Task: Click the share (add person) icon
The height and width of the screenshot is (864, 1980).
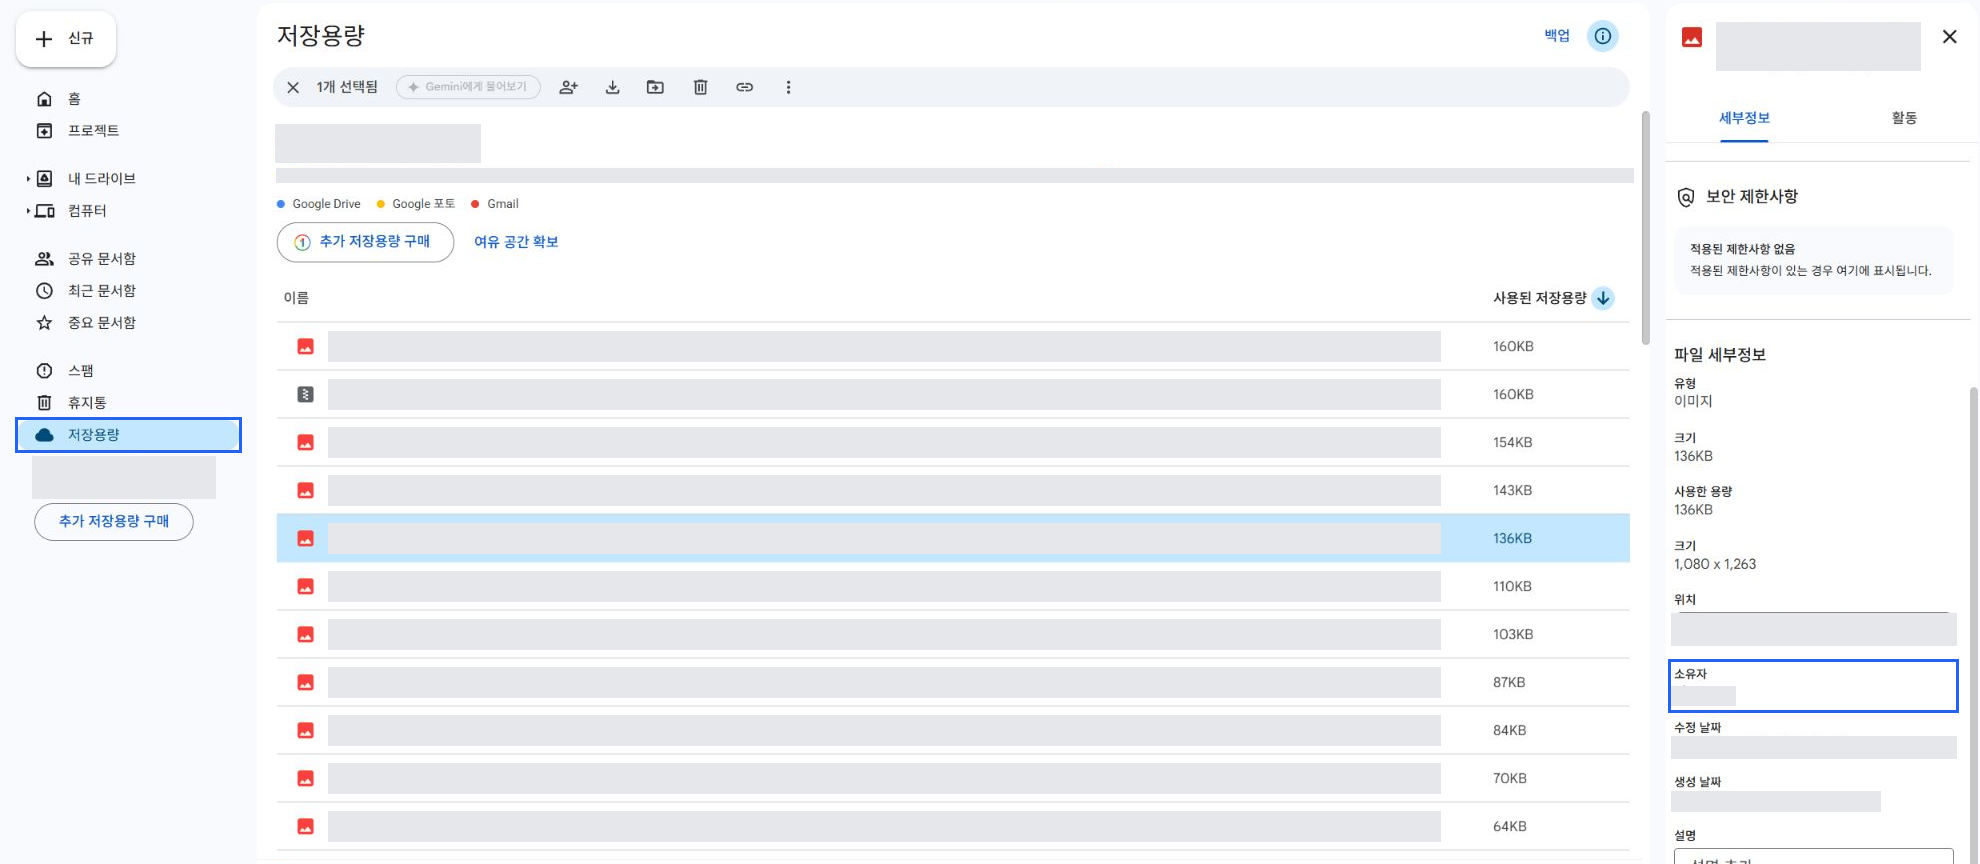Action: [569, 87]
